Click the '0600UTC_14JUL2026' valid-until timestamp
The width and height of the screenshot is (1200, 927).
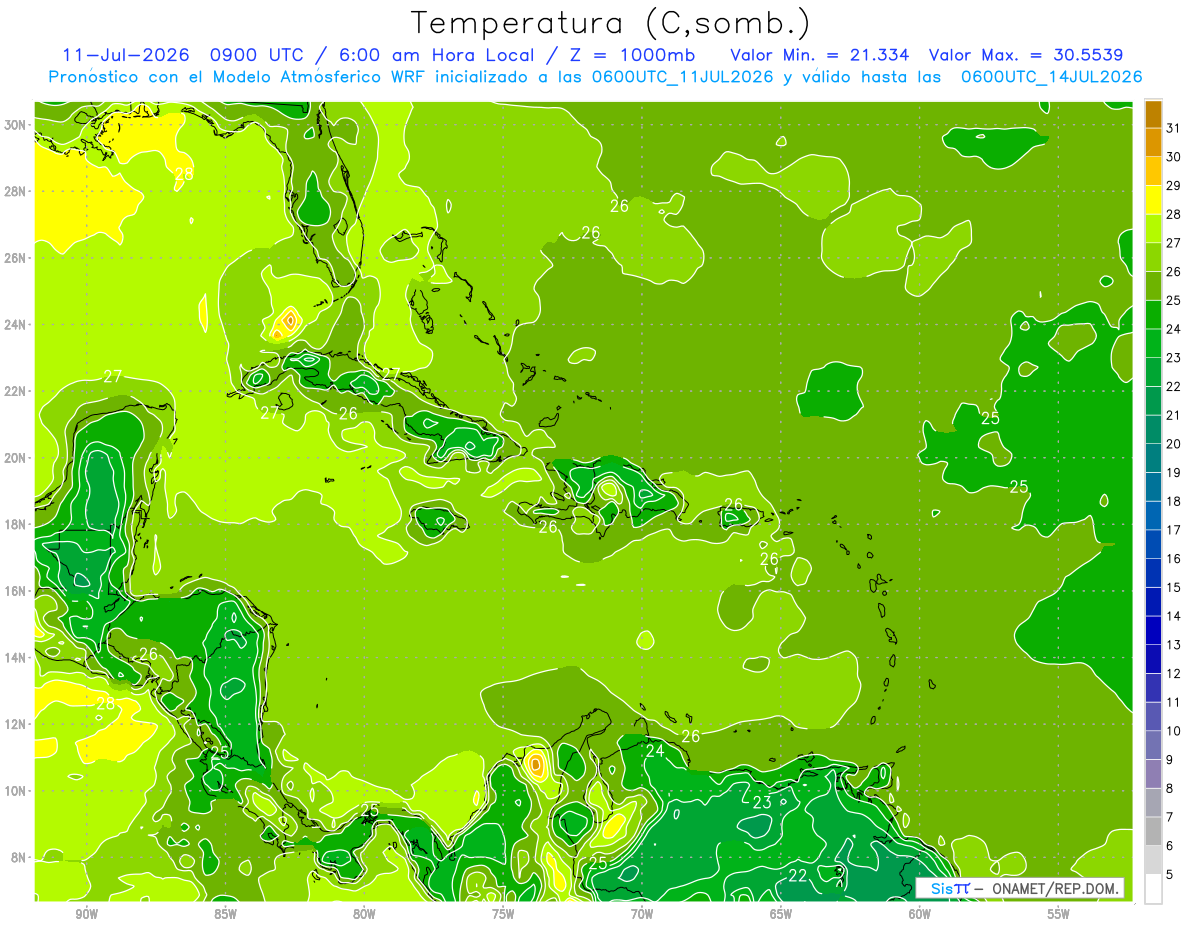click(1052, 77)
